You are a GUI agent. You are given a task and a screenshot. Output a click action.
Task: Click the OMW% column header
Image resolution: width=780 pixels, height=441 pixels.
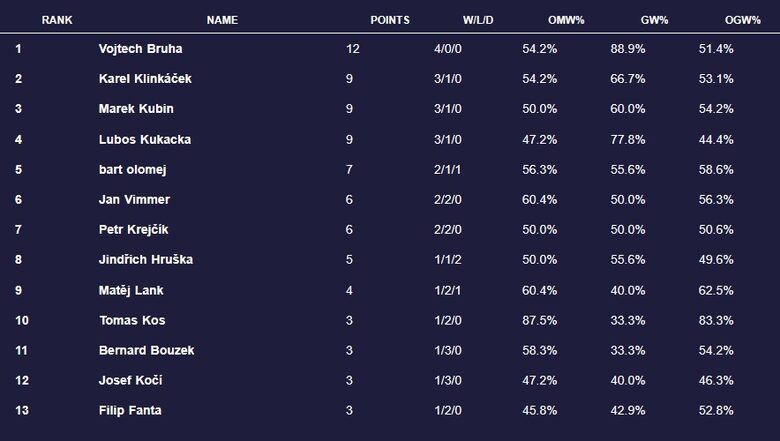566,20
